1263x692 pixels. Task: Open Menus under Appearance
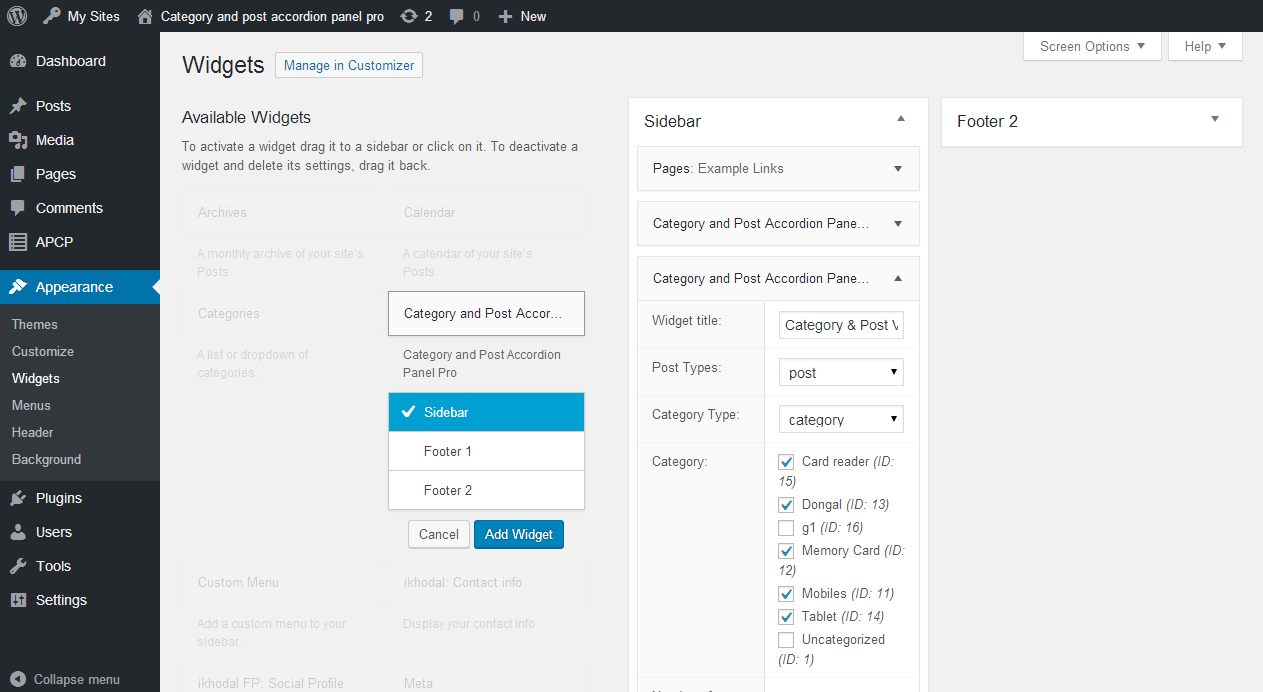pyautogui.click(x=31, y=405)
